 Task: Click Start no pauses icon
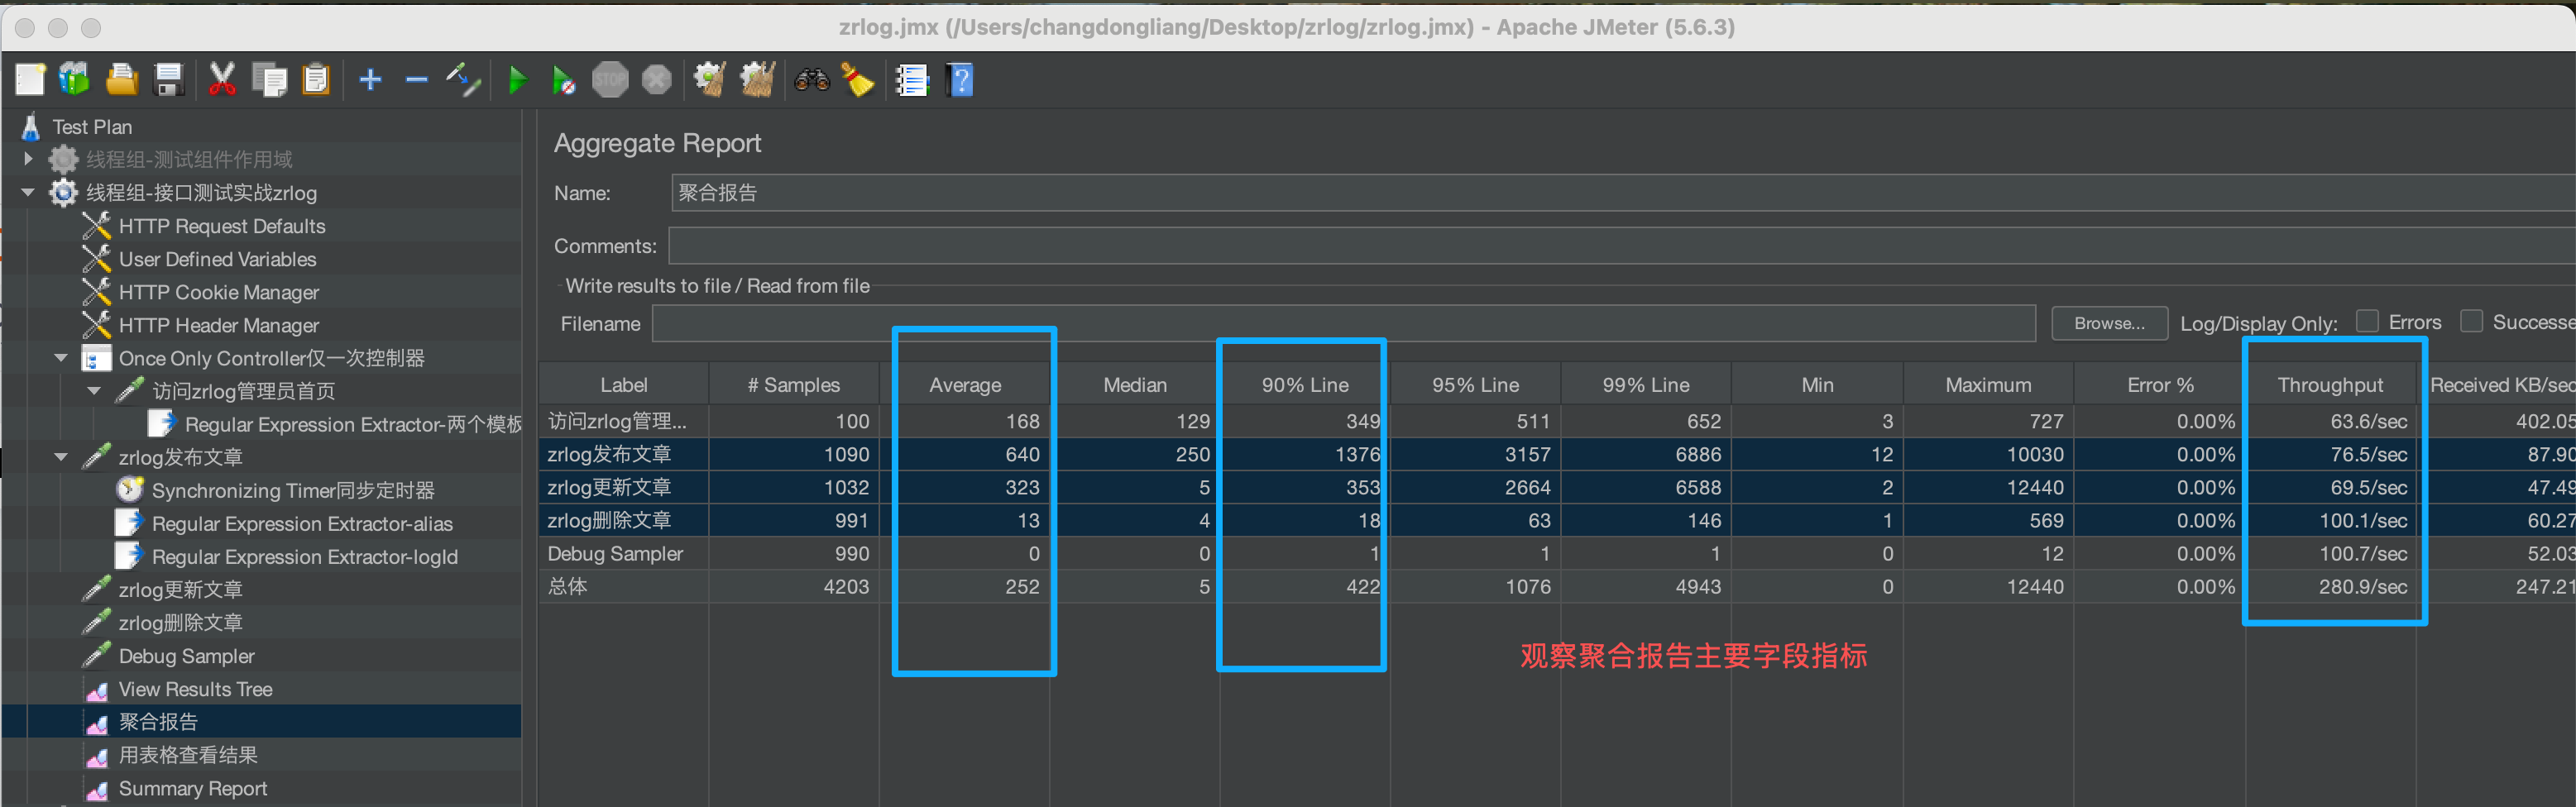tap(564, 79)
